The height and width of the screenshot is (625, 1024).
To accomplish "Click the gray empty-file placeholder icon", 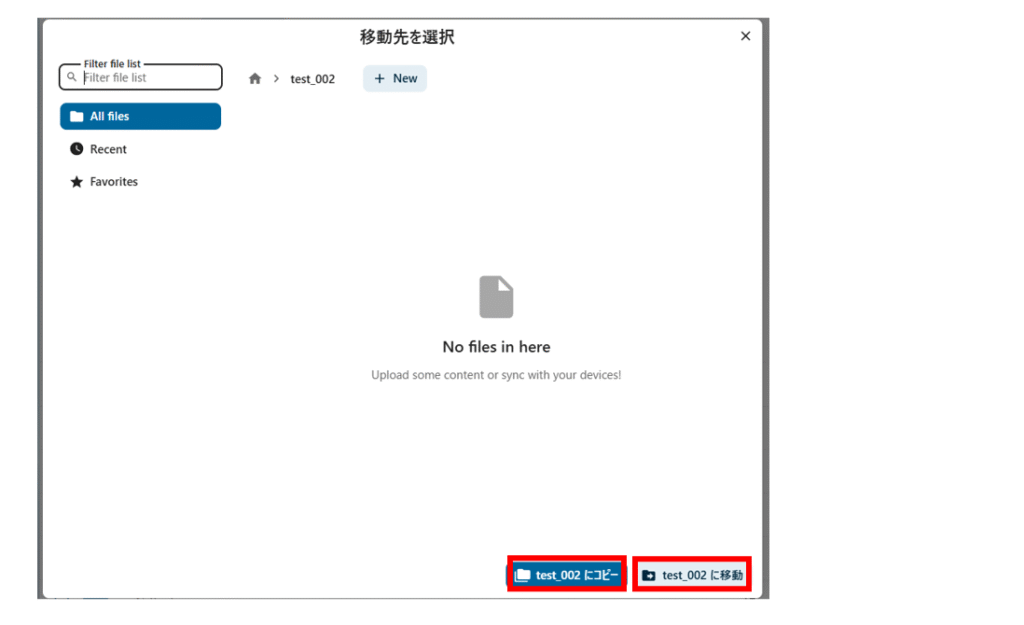I will (496, 297).
